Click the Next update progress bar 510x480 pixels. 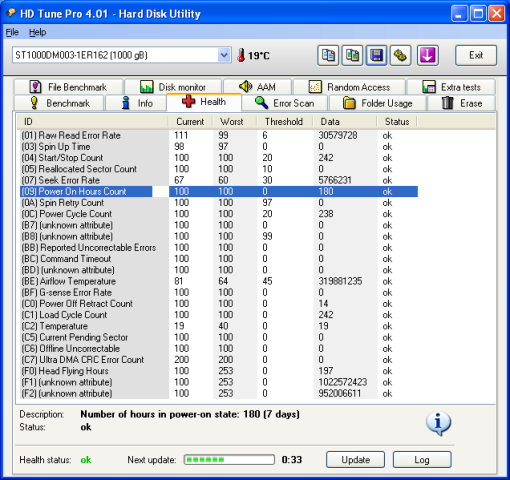[229, 460]
